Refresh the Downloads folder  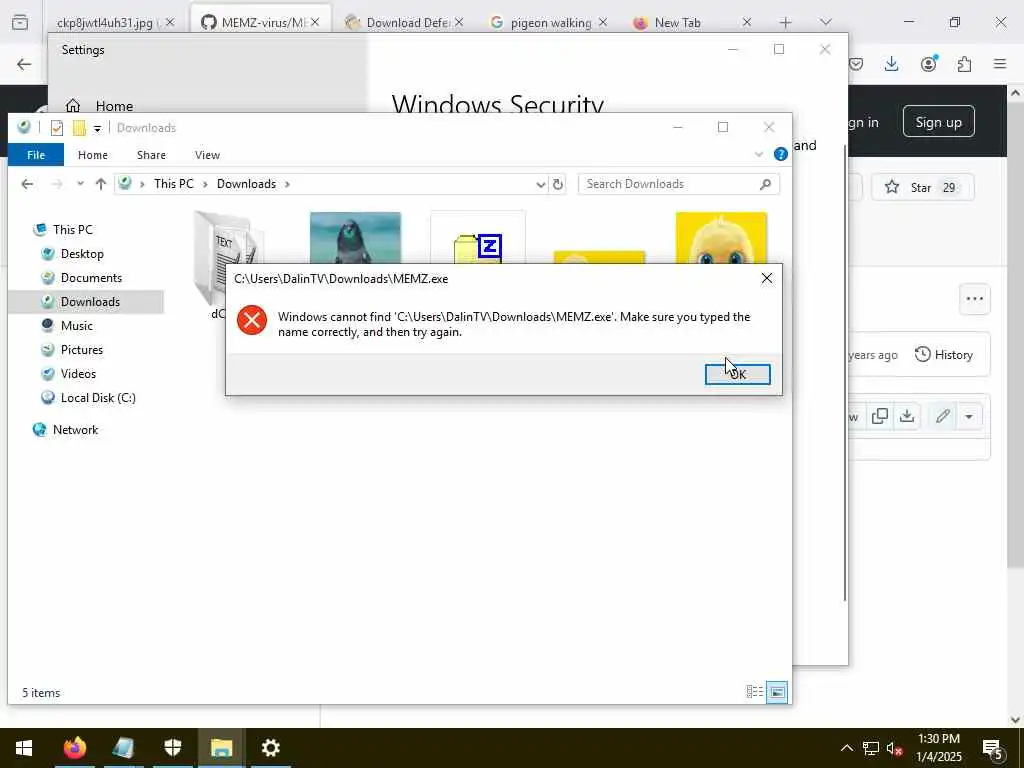tap(558, 185)
